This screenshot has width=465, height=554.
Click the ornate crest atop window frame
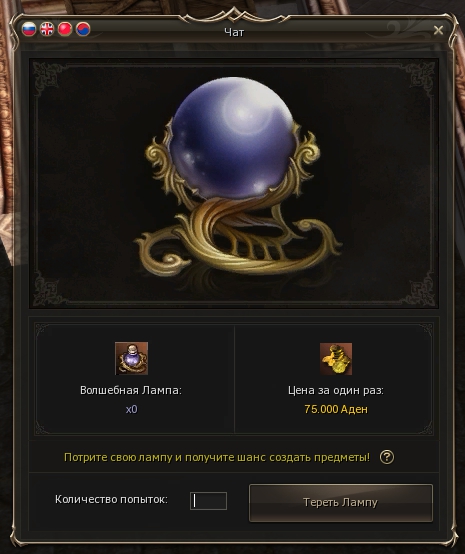point(234,15)
